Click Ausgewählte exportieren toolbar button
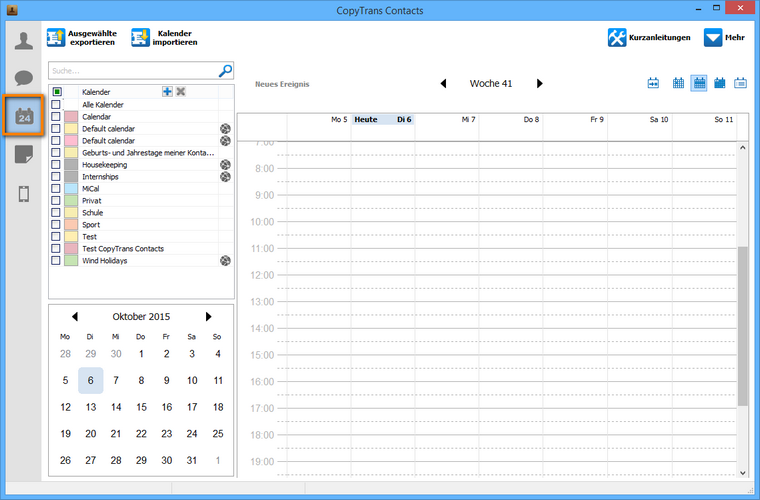 coord(82,38)
